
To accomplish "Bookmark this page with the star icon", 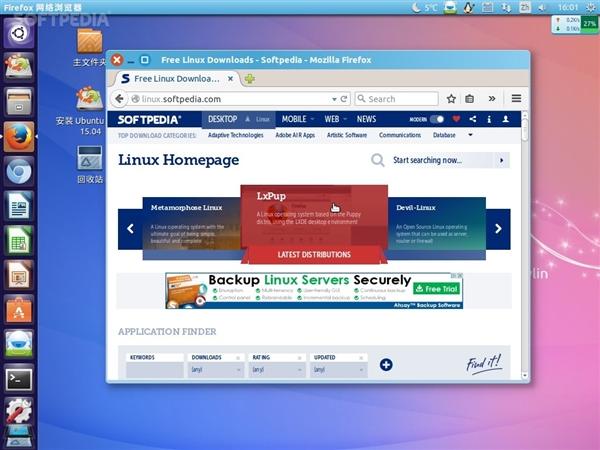I will point(452,99).
